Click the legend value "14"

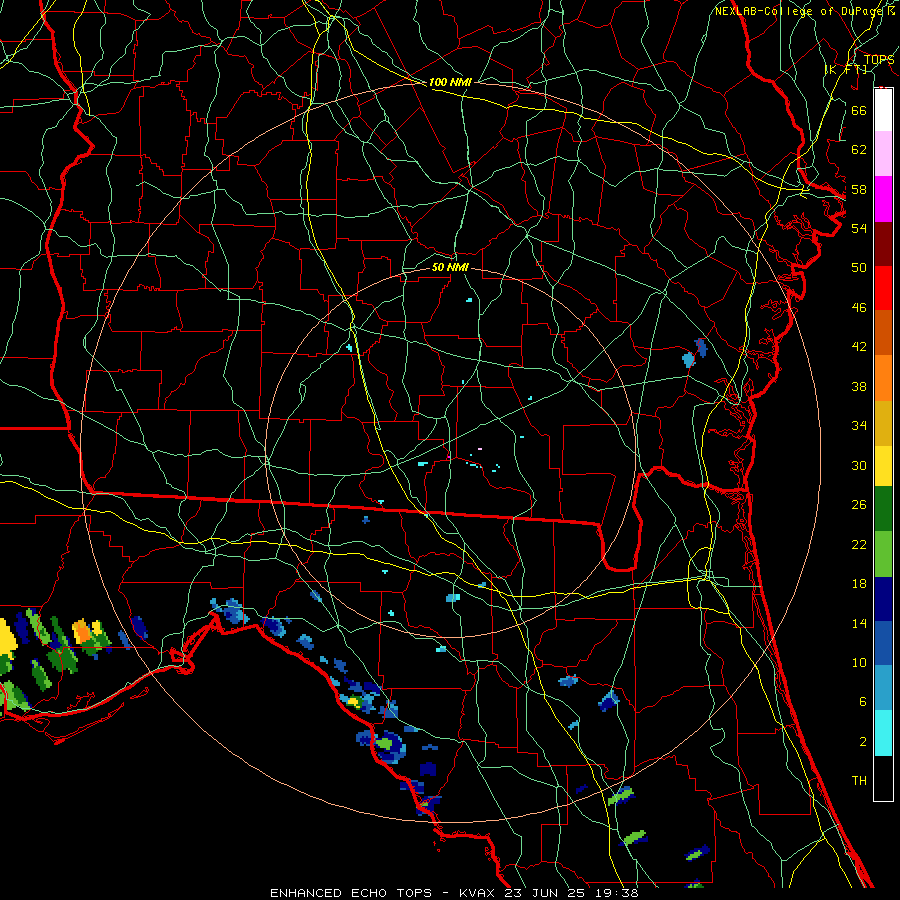(x=859, y=623)
